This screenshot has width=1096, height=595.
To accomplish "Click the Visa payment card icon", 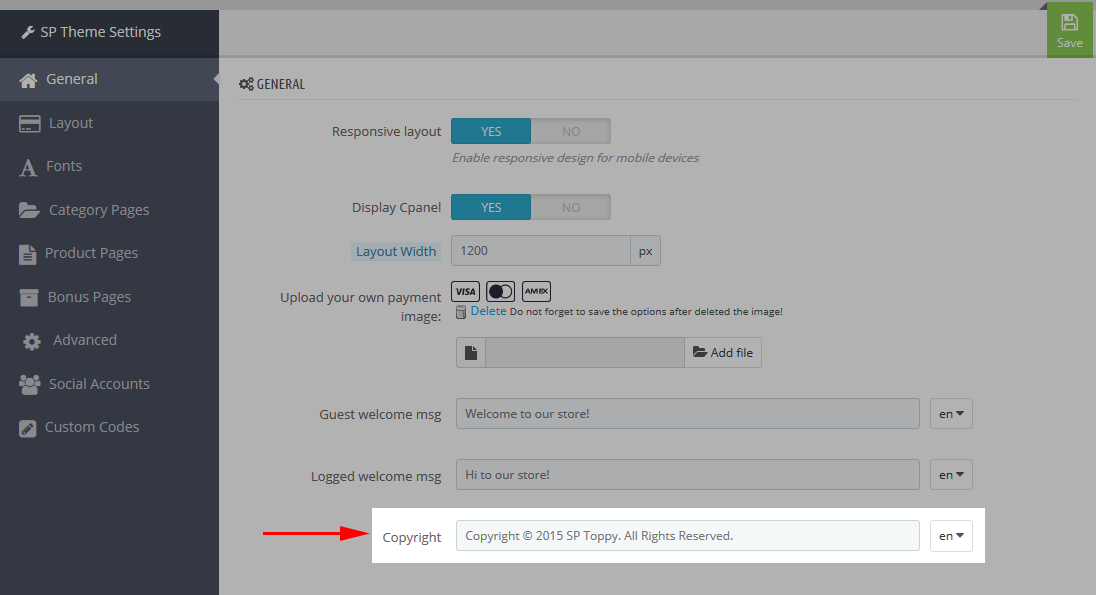I will pyautogui.click(x=466, y=292).
